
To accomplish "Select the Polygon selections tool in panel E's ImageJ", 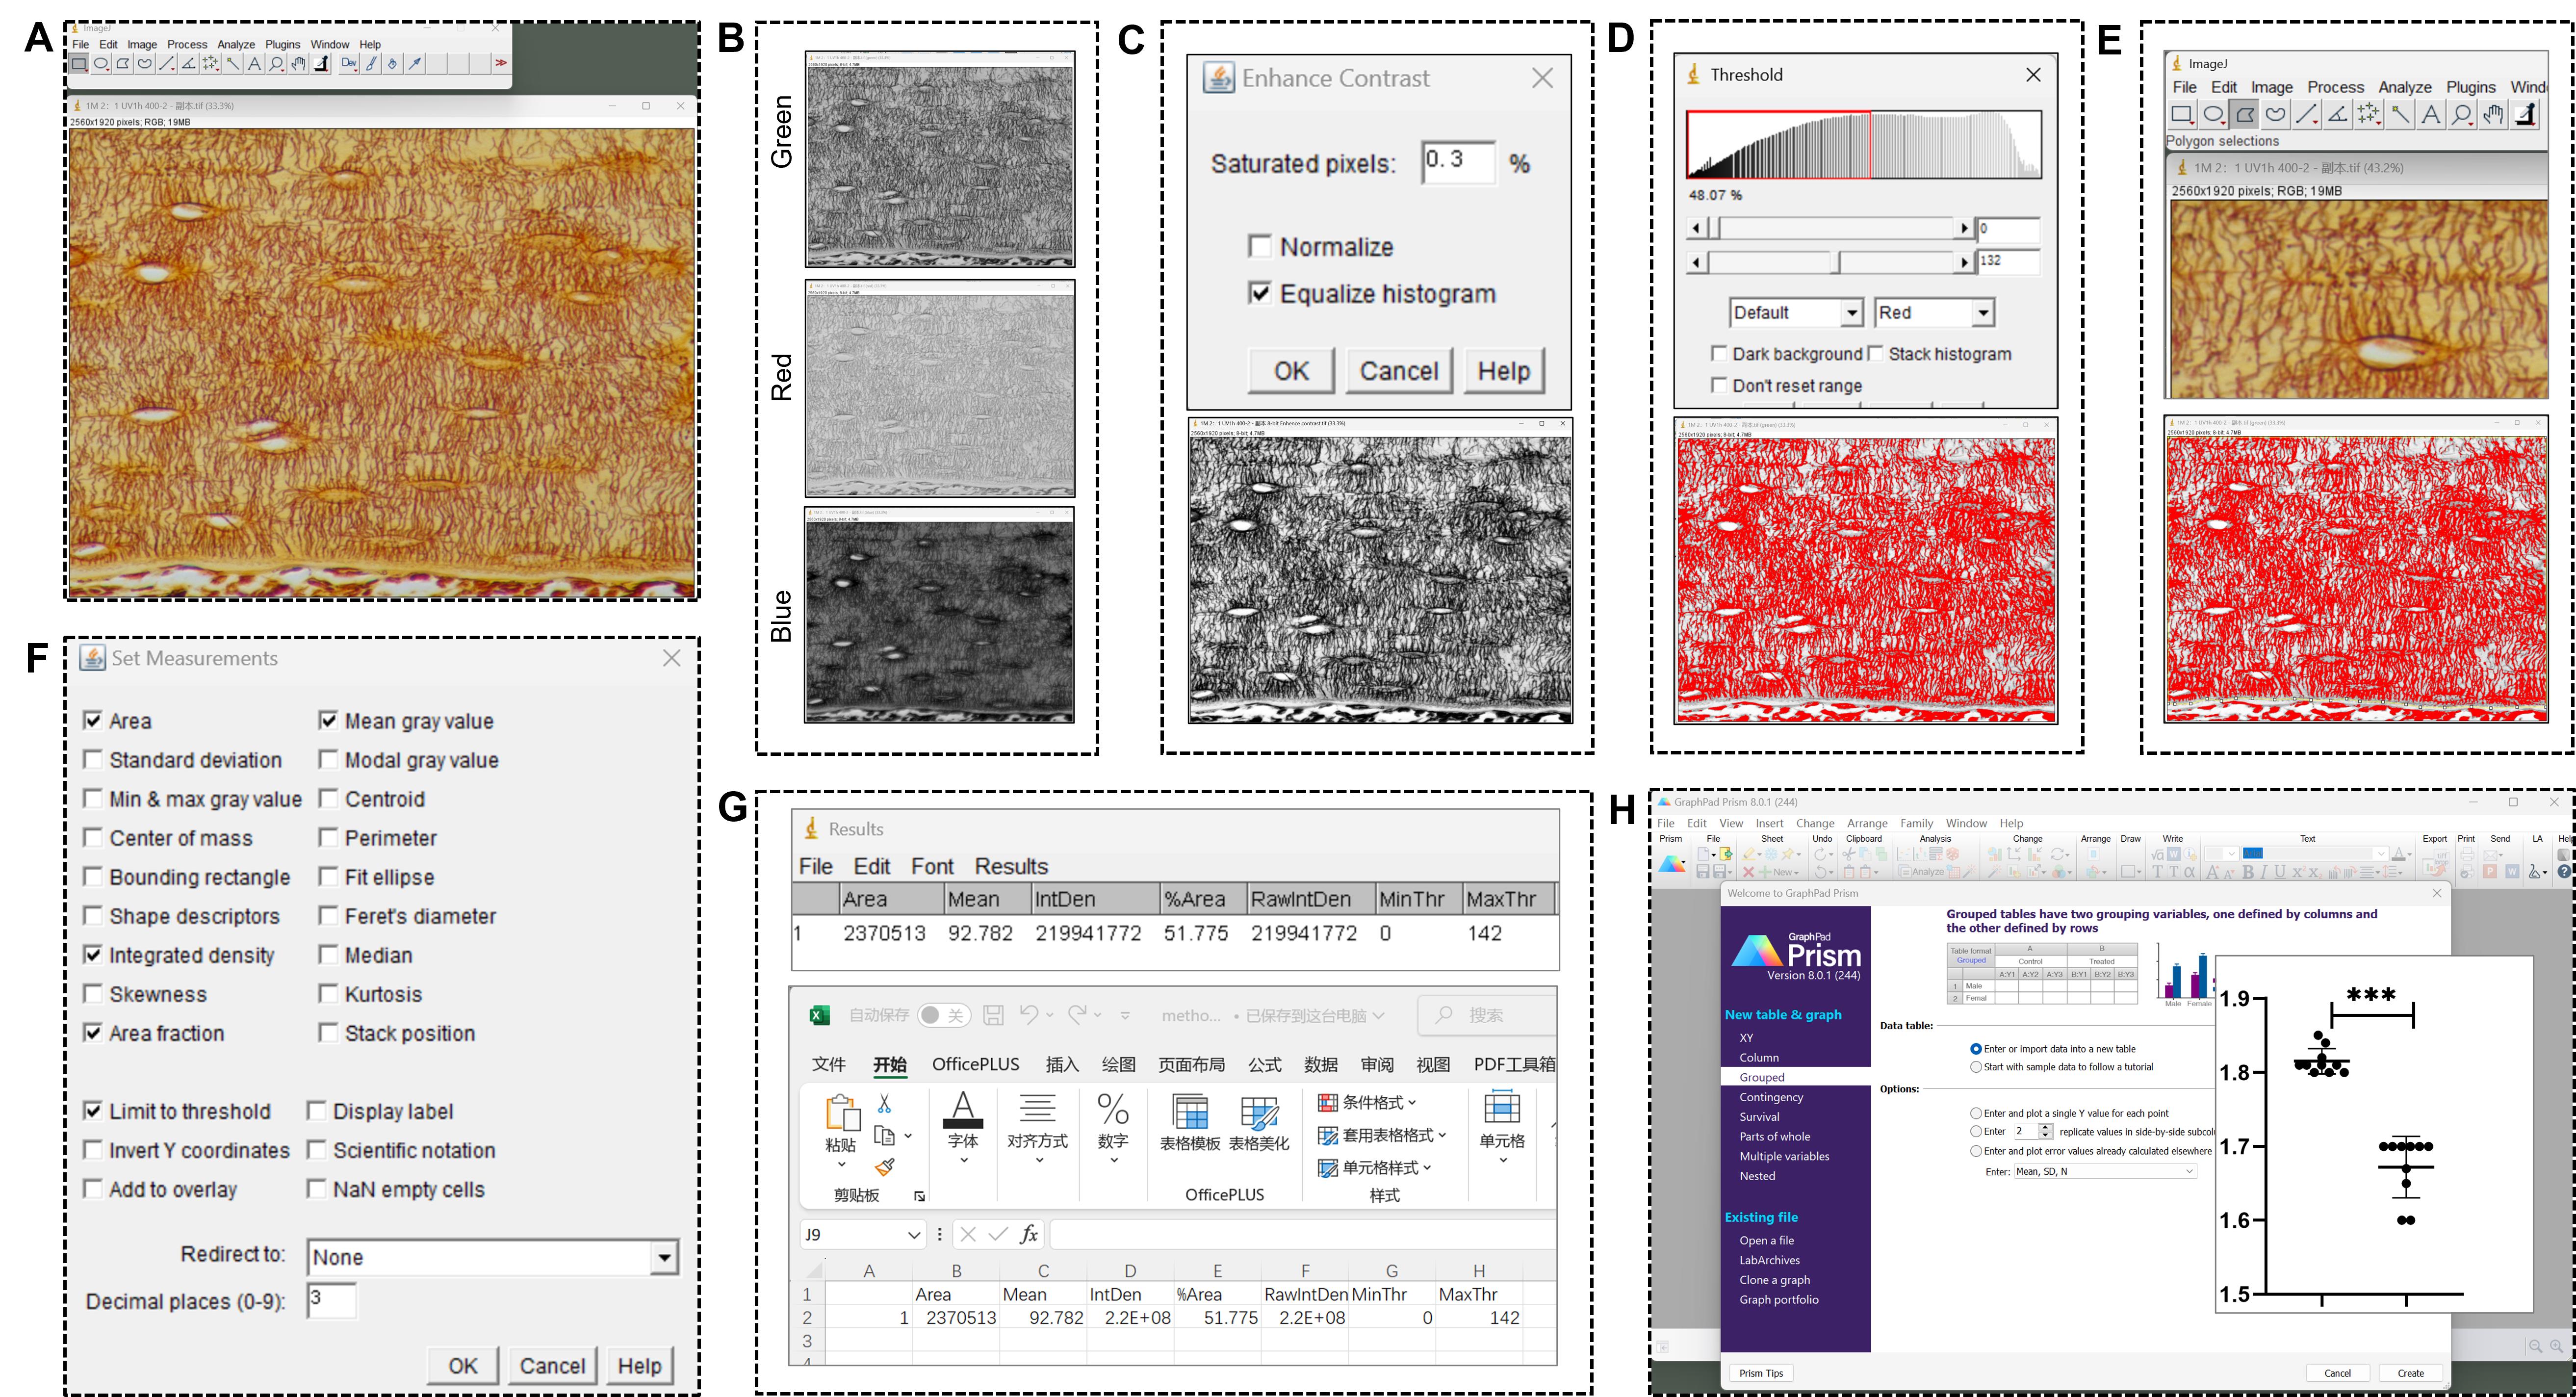I will pyautogui.click(x=2244, y=114).
